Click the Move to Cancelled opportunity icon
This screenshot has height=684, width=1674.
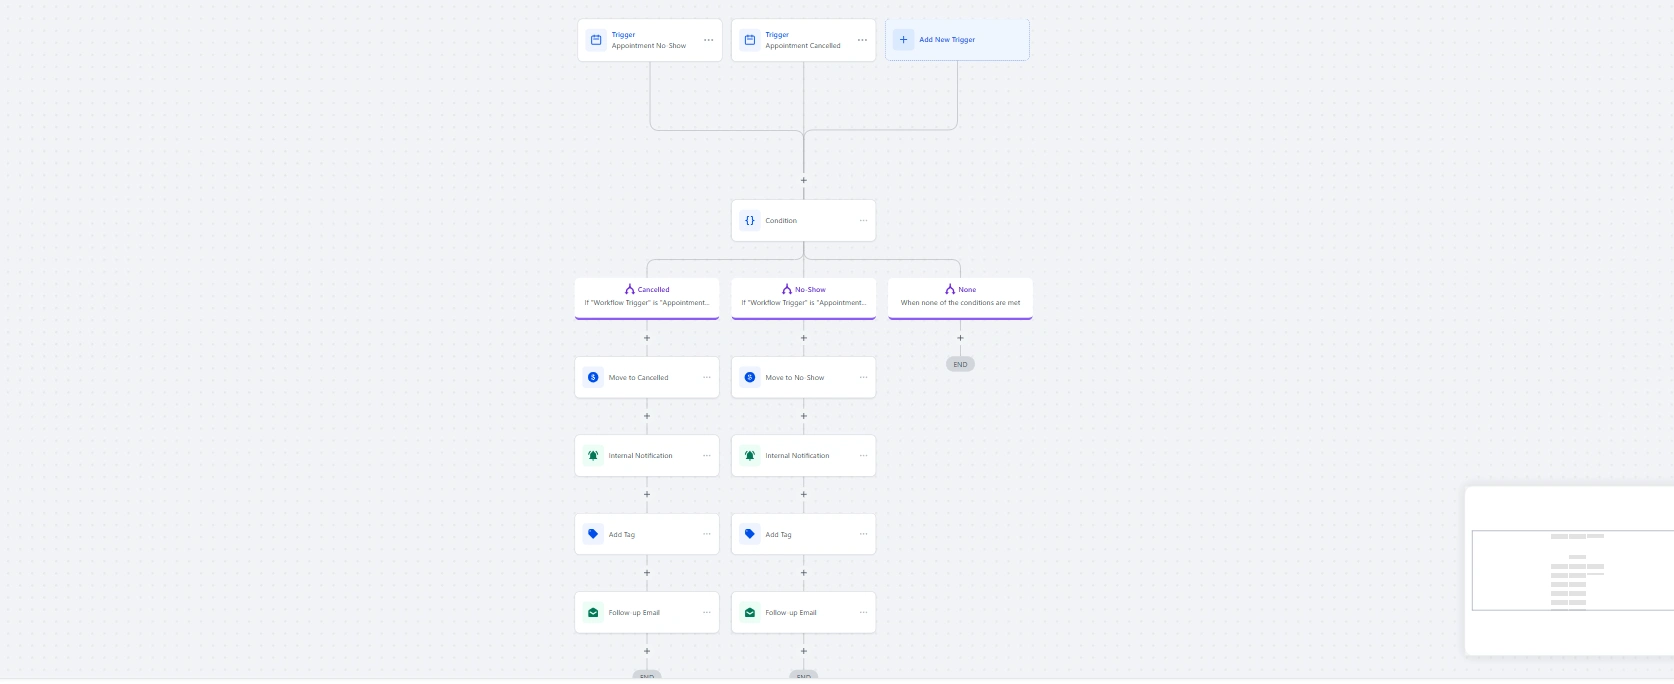pyautogui.click(x=593, y=378)
